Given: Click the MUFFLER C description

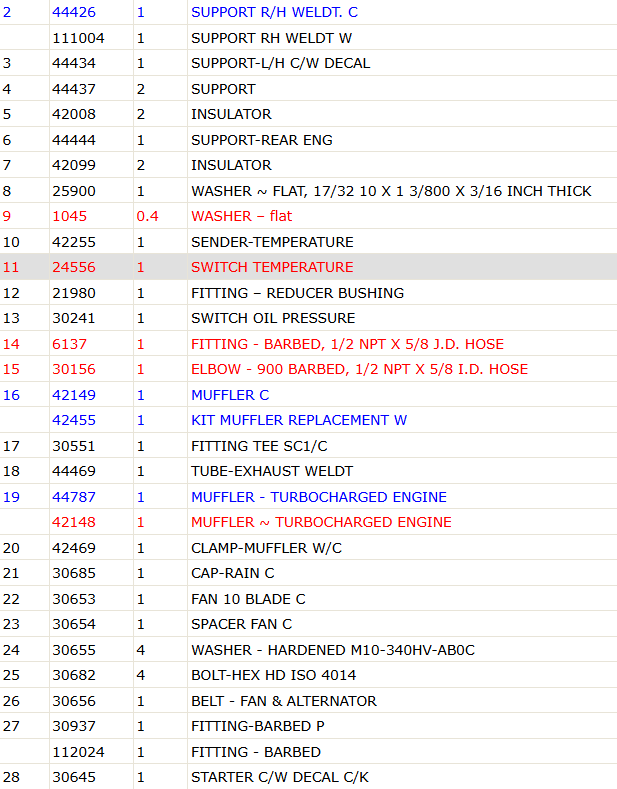Looking at the screenshot, I should 230,395.
